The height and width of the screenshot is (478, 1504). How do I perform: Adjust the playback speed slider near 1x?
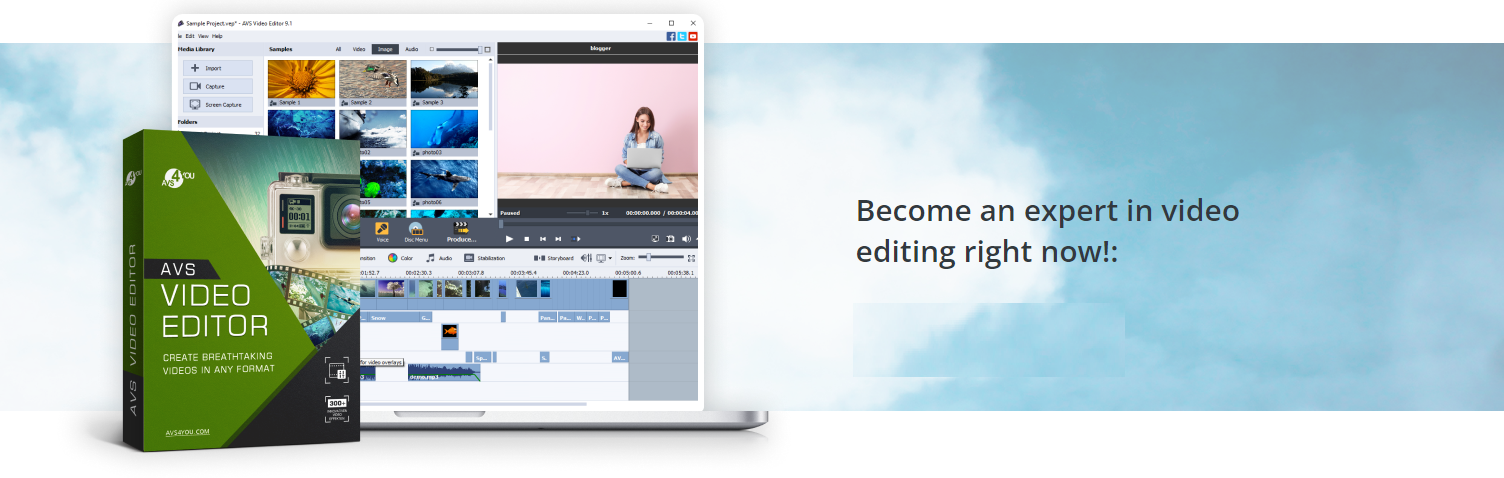tap(580, 212)
